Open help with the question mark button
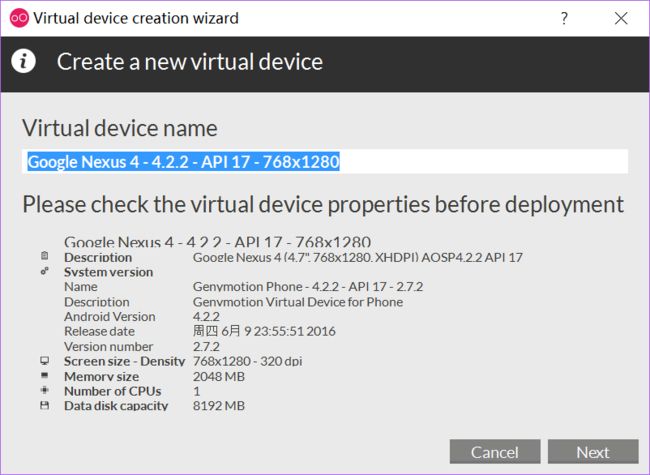650x475 pixels. [564, 18]
